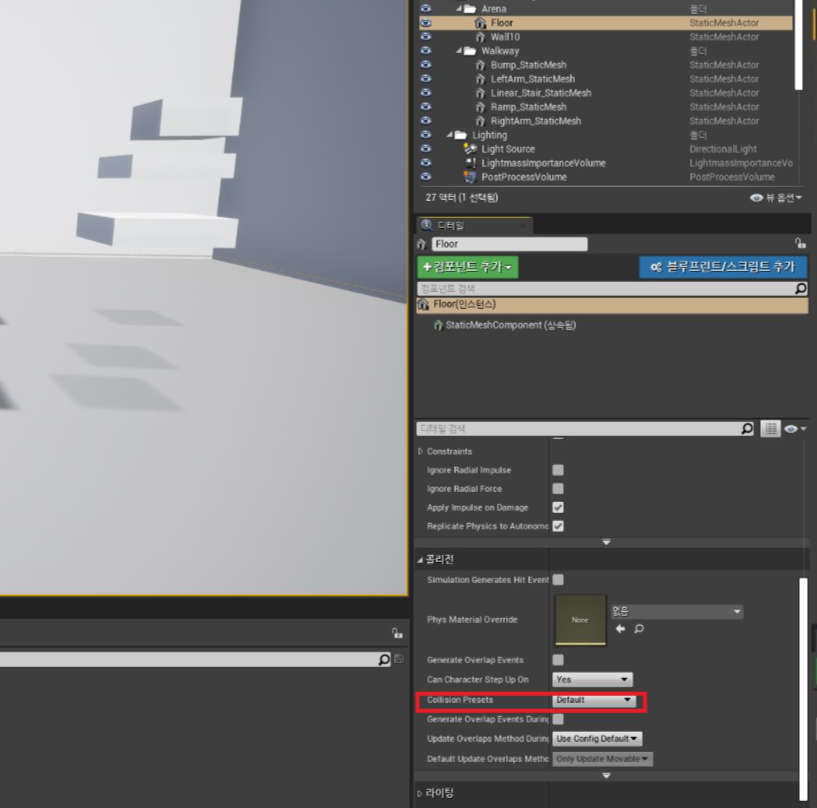
Task: Collapse the Arena folder
Action: 459,9
